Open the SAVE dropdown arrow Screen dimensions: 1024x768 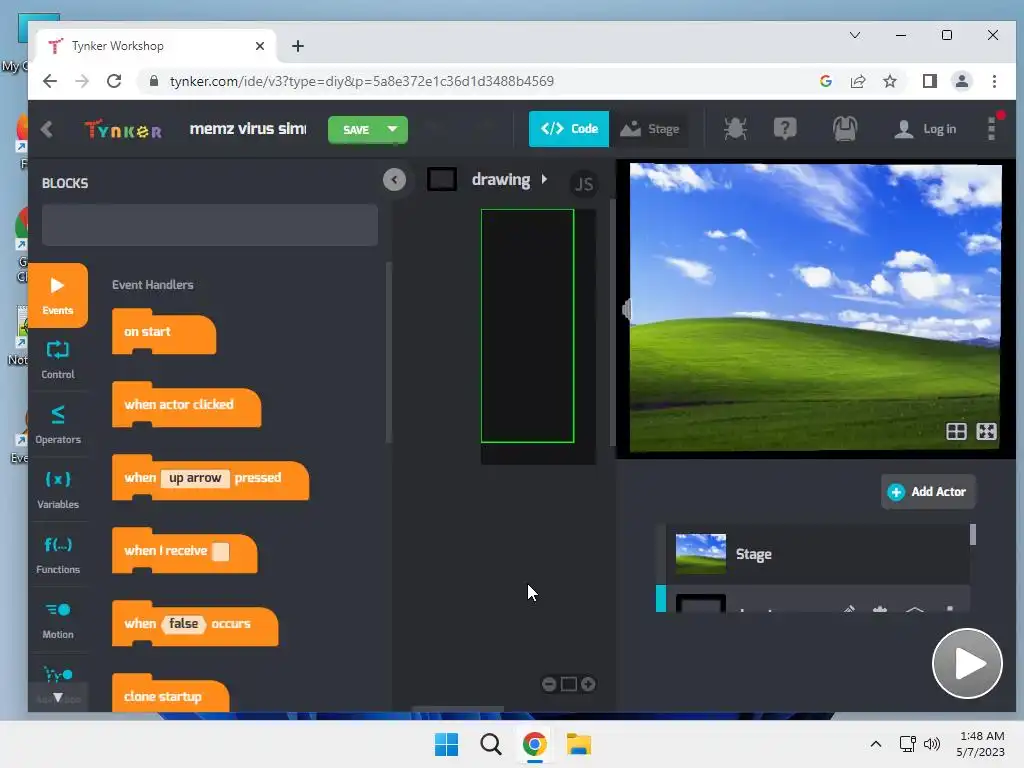[x=392, y=129]
